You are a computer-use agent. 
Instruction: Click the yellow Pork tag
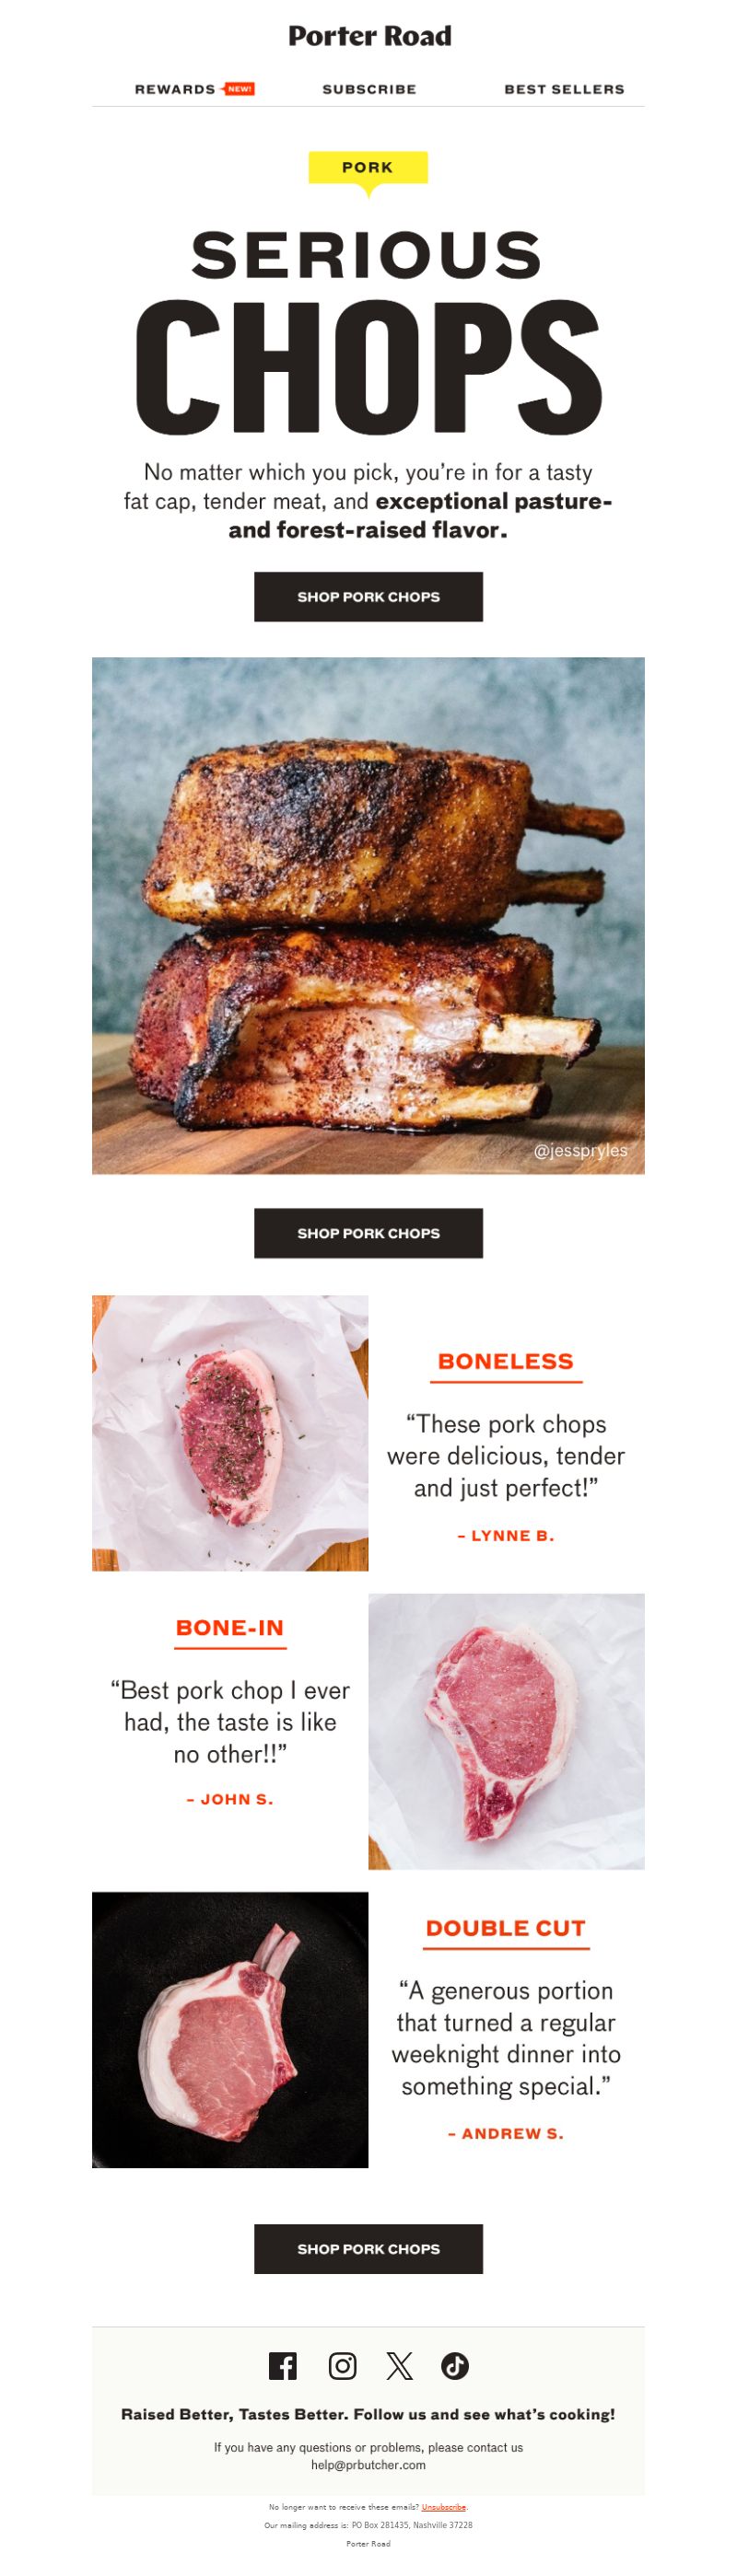[x=368, y=168]
